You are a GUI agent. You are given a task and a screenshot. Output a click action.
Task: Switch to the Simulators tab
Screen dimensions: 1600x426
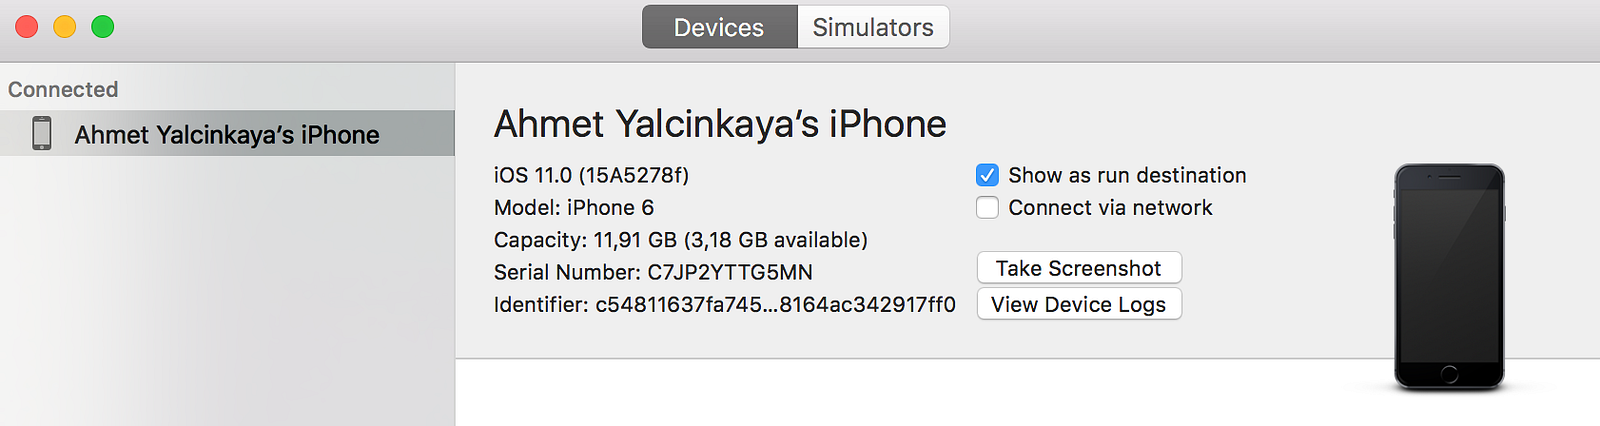873,27
